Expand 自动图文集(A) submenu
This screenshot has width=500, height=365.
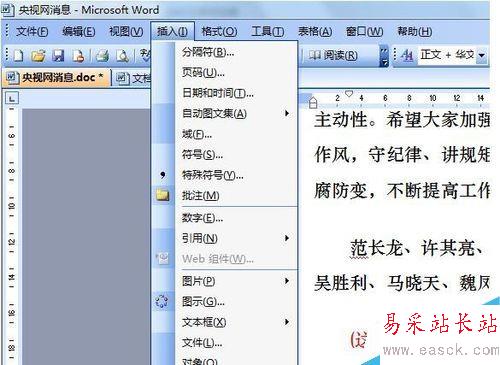[x=224, y=114]
